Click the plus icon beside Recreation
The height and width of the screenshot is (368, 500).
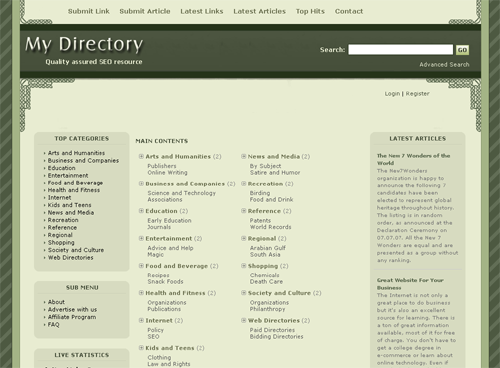coord(244,183)
